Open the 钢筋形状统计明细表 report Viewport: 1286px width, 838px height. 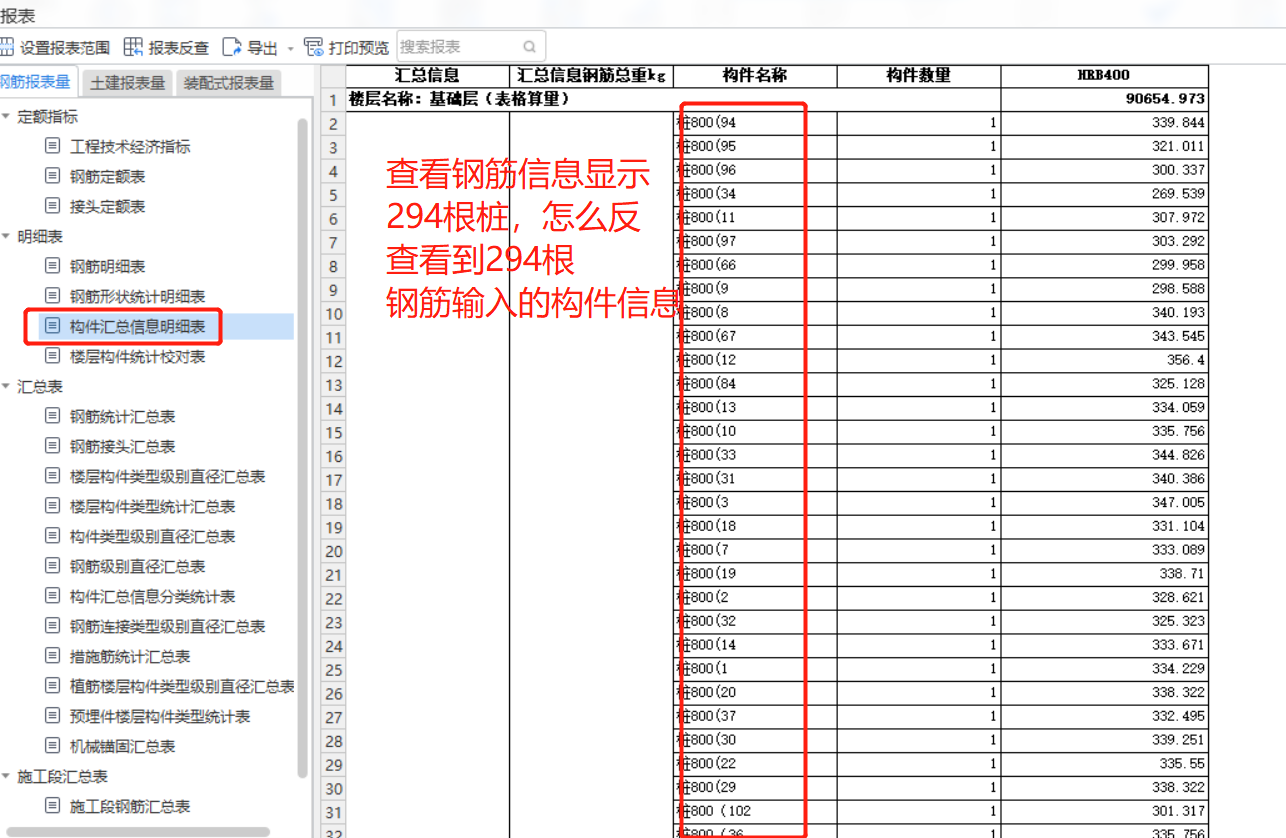(x=137, y=297)
